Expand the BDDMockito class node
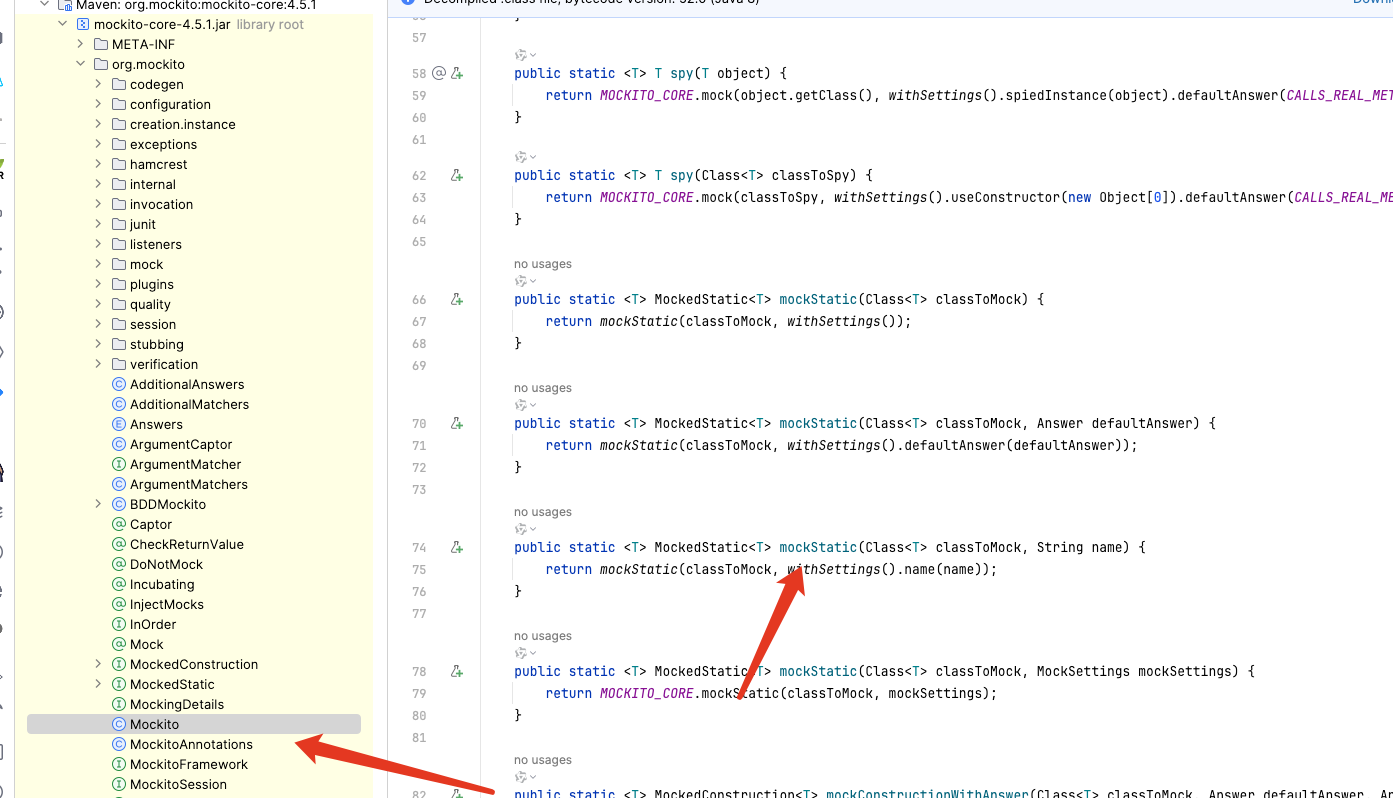Image resolution: width=1393 pixels, height=798 pixels. 98,504
